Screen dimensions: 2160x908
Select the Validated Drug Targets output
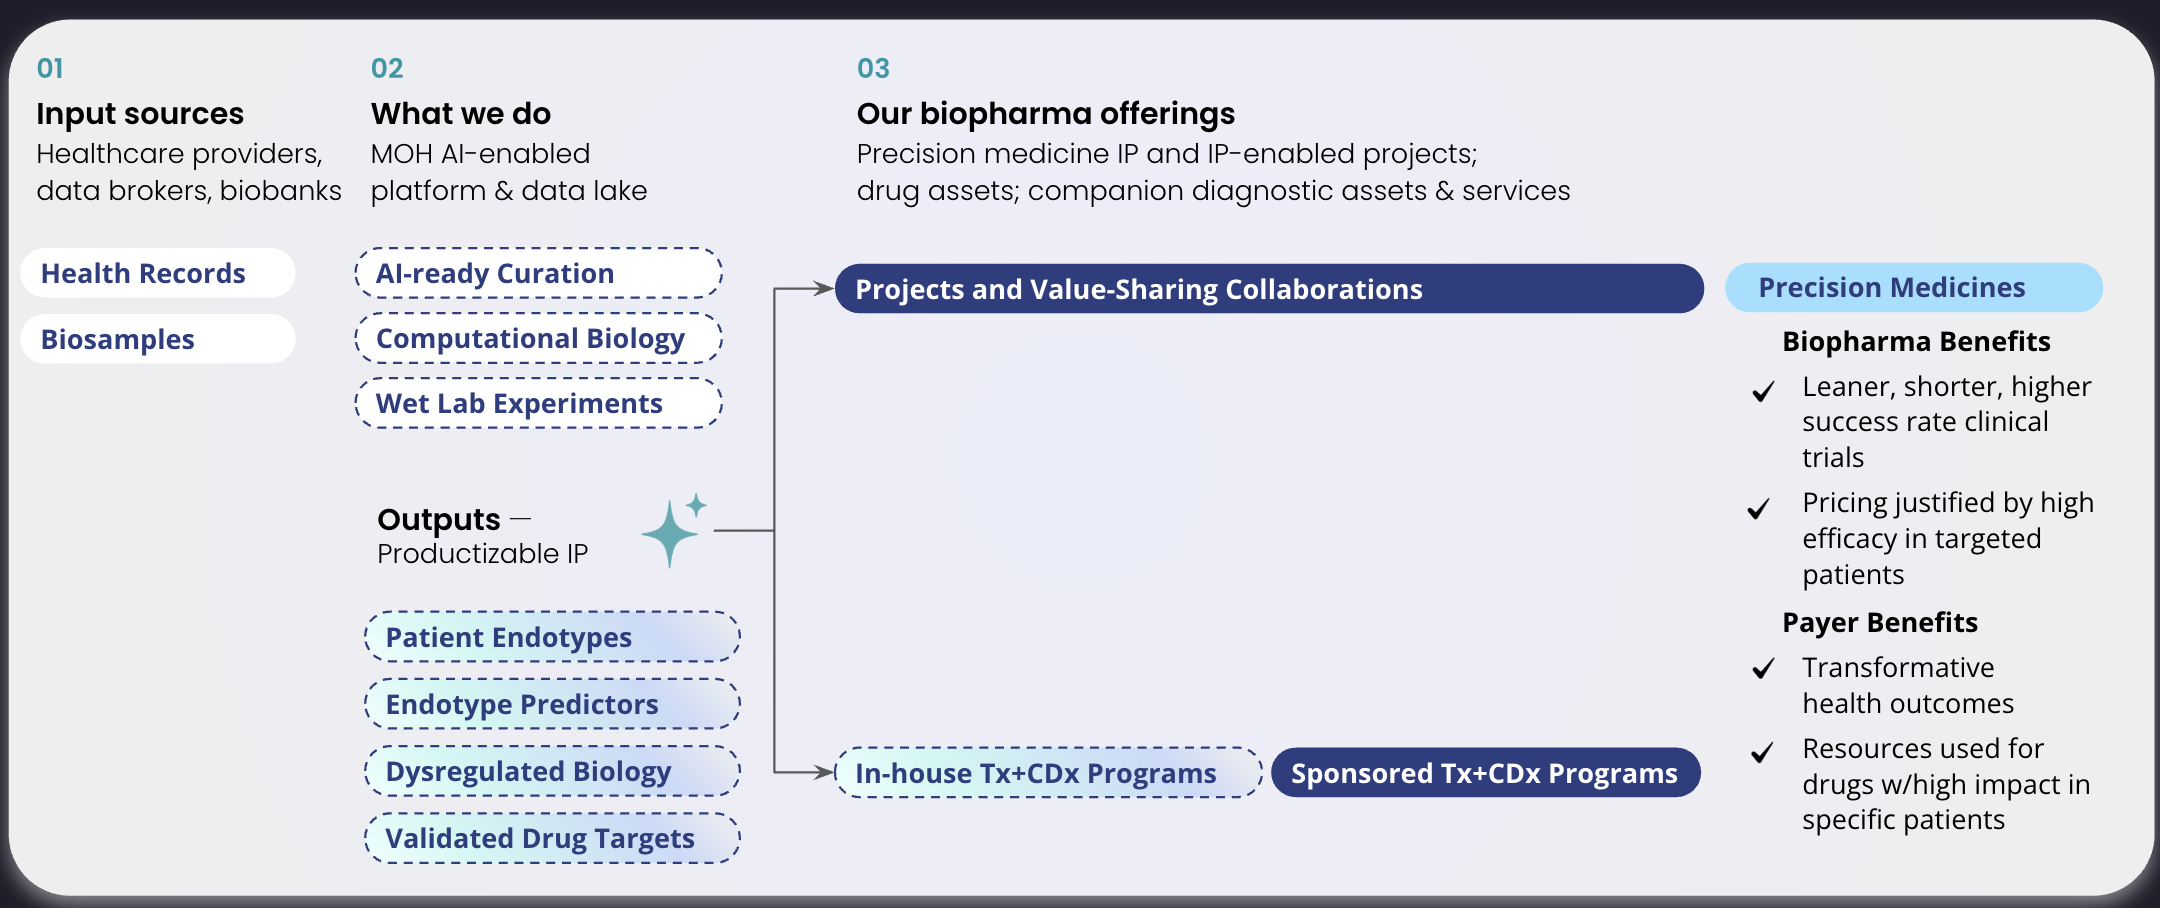click(552, 838)
